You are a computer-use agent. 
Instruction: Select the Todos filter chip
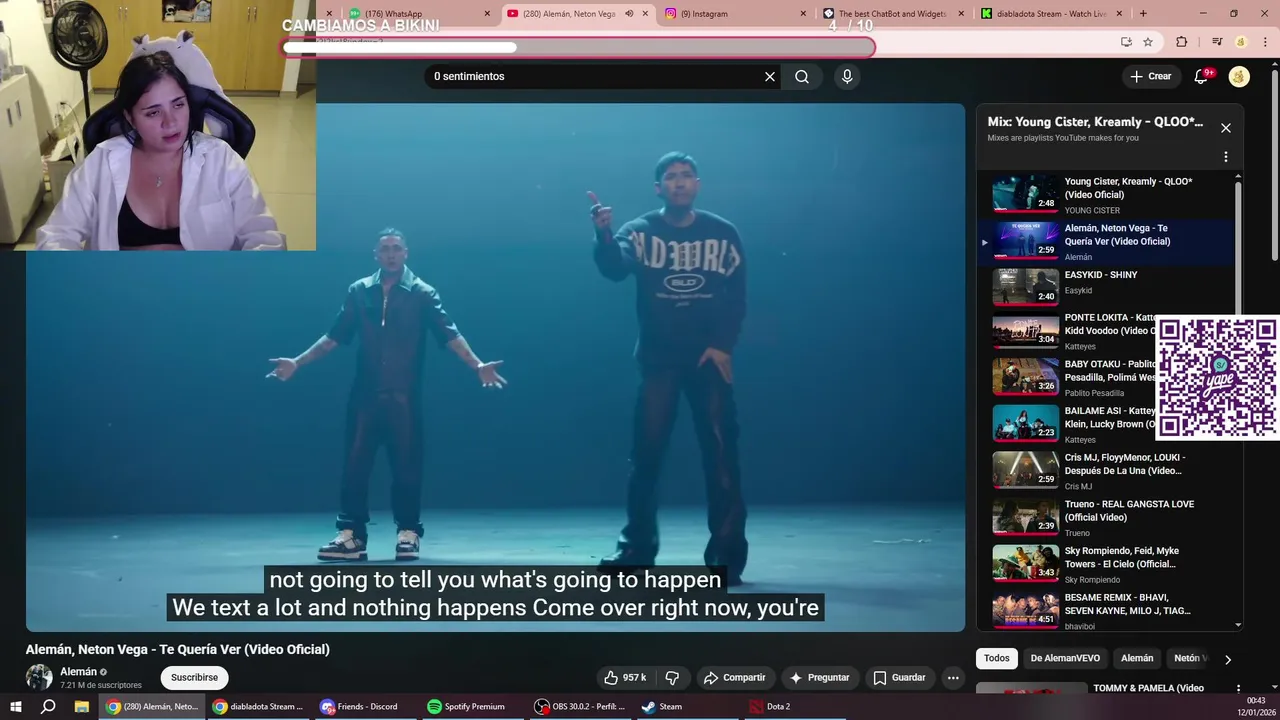(996, 658)
